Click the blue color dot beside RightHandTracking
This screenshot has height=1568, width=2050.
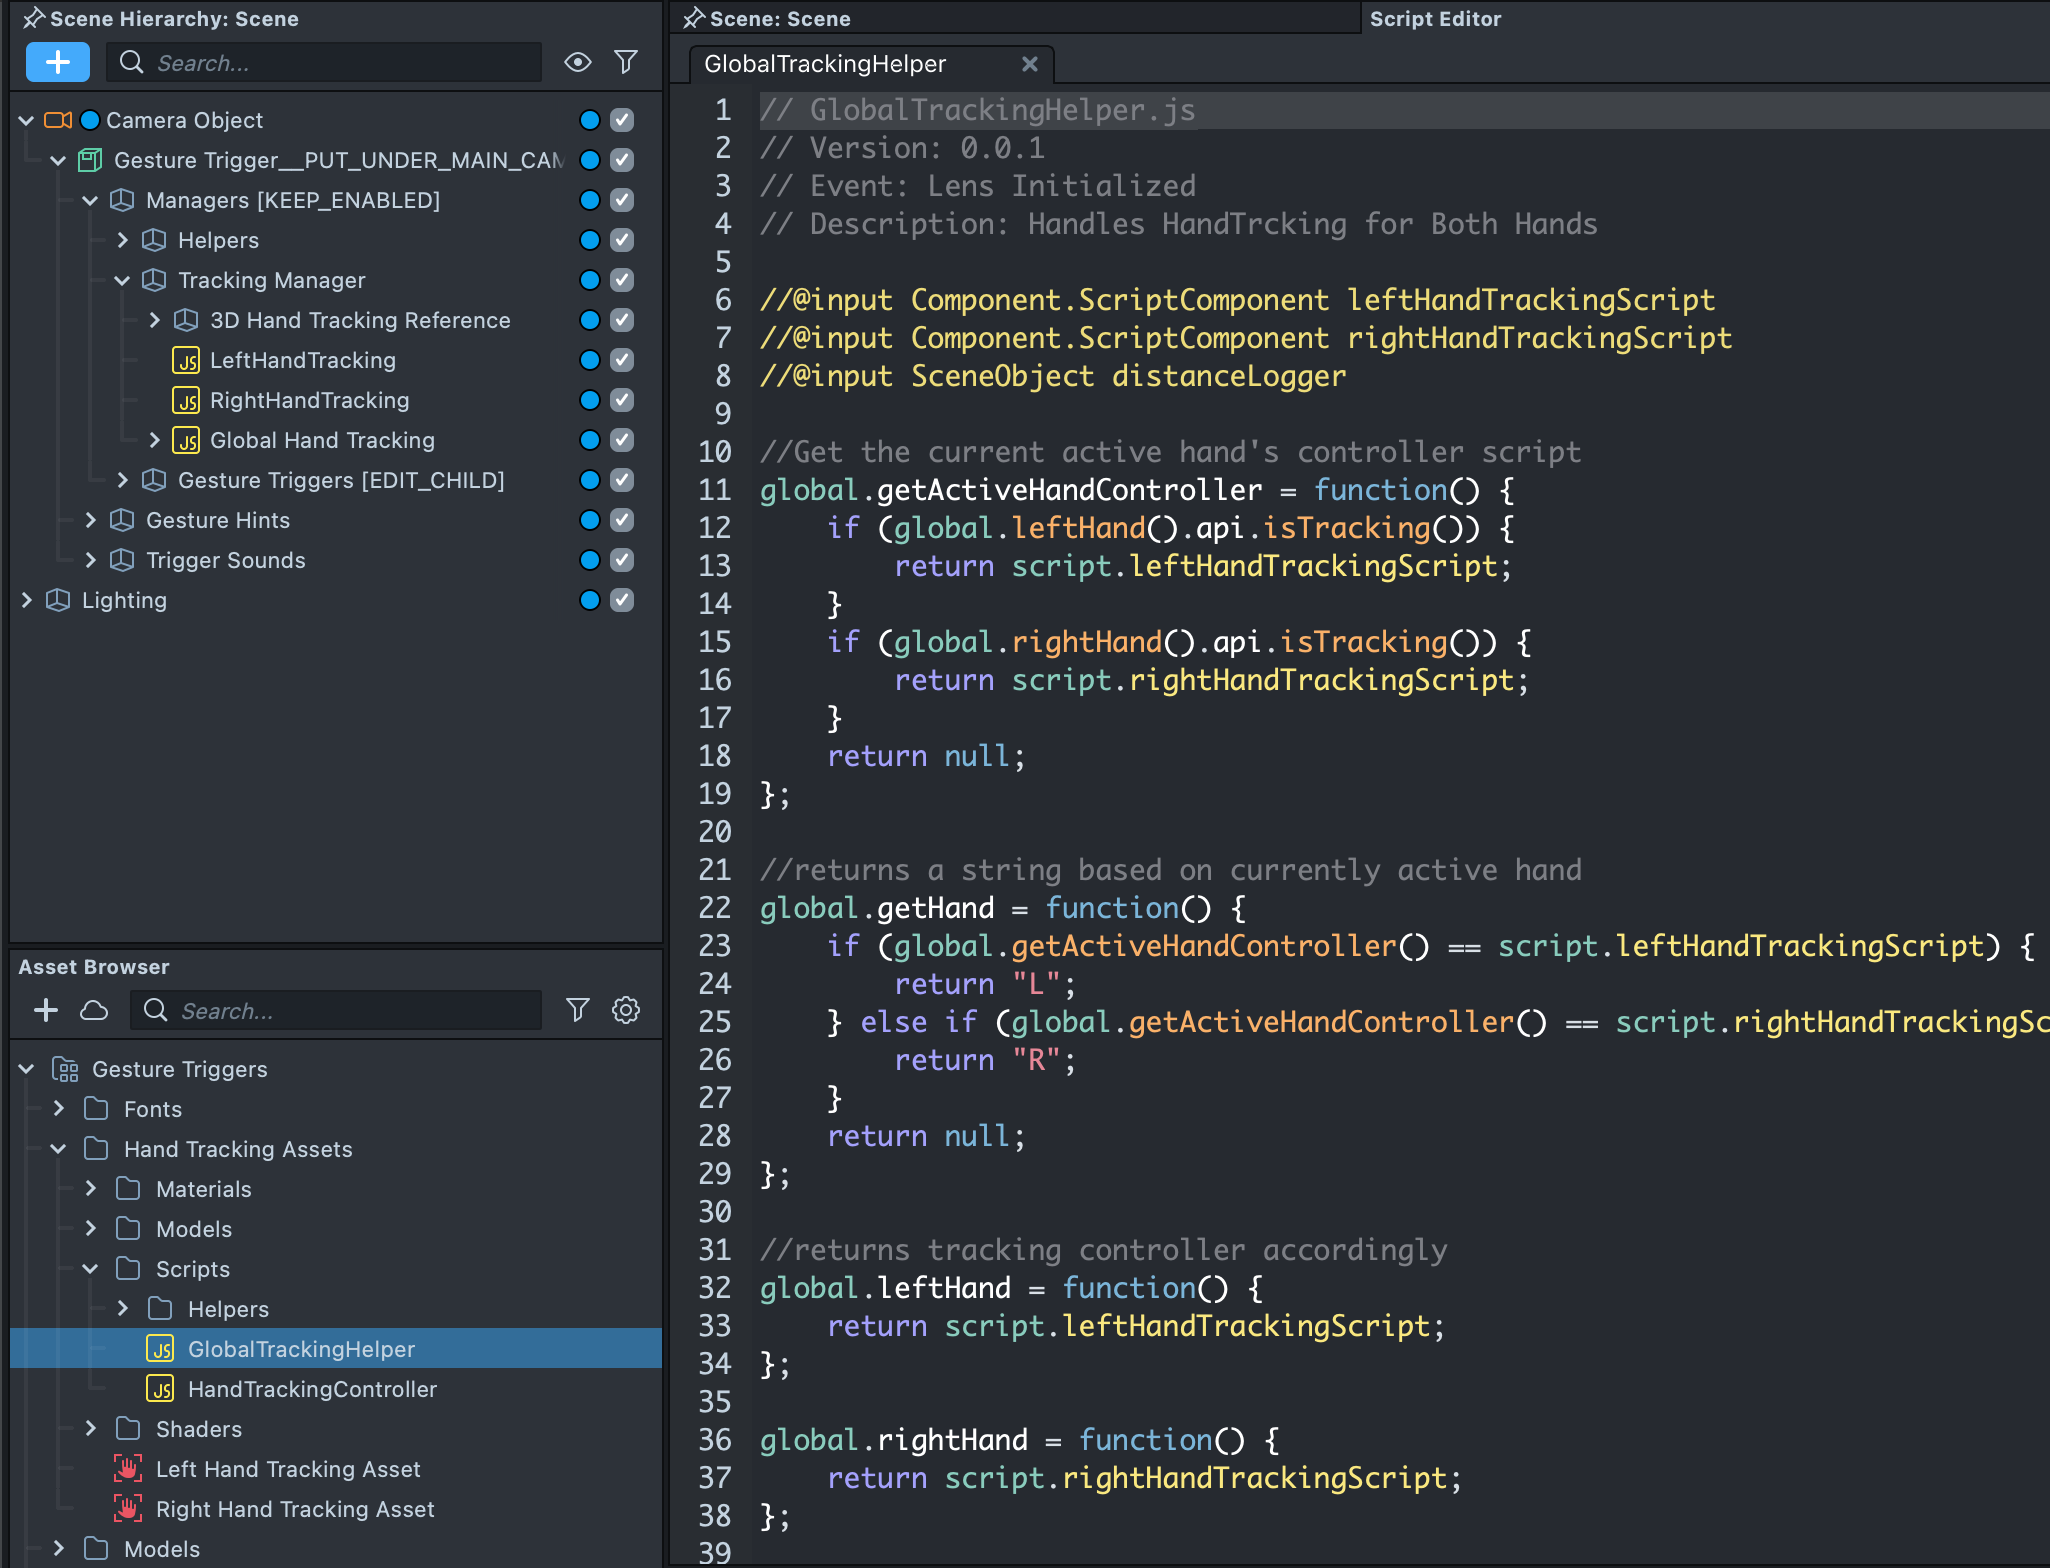[x=590, y=400]
